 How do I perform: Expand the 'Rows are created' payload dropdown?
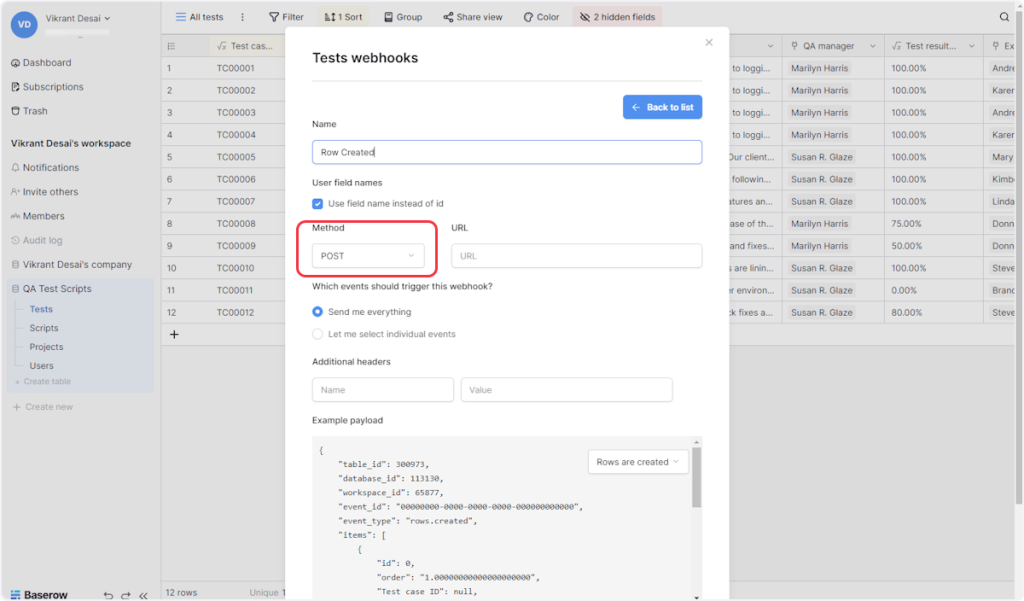tap(637, 462)
